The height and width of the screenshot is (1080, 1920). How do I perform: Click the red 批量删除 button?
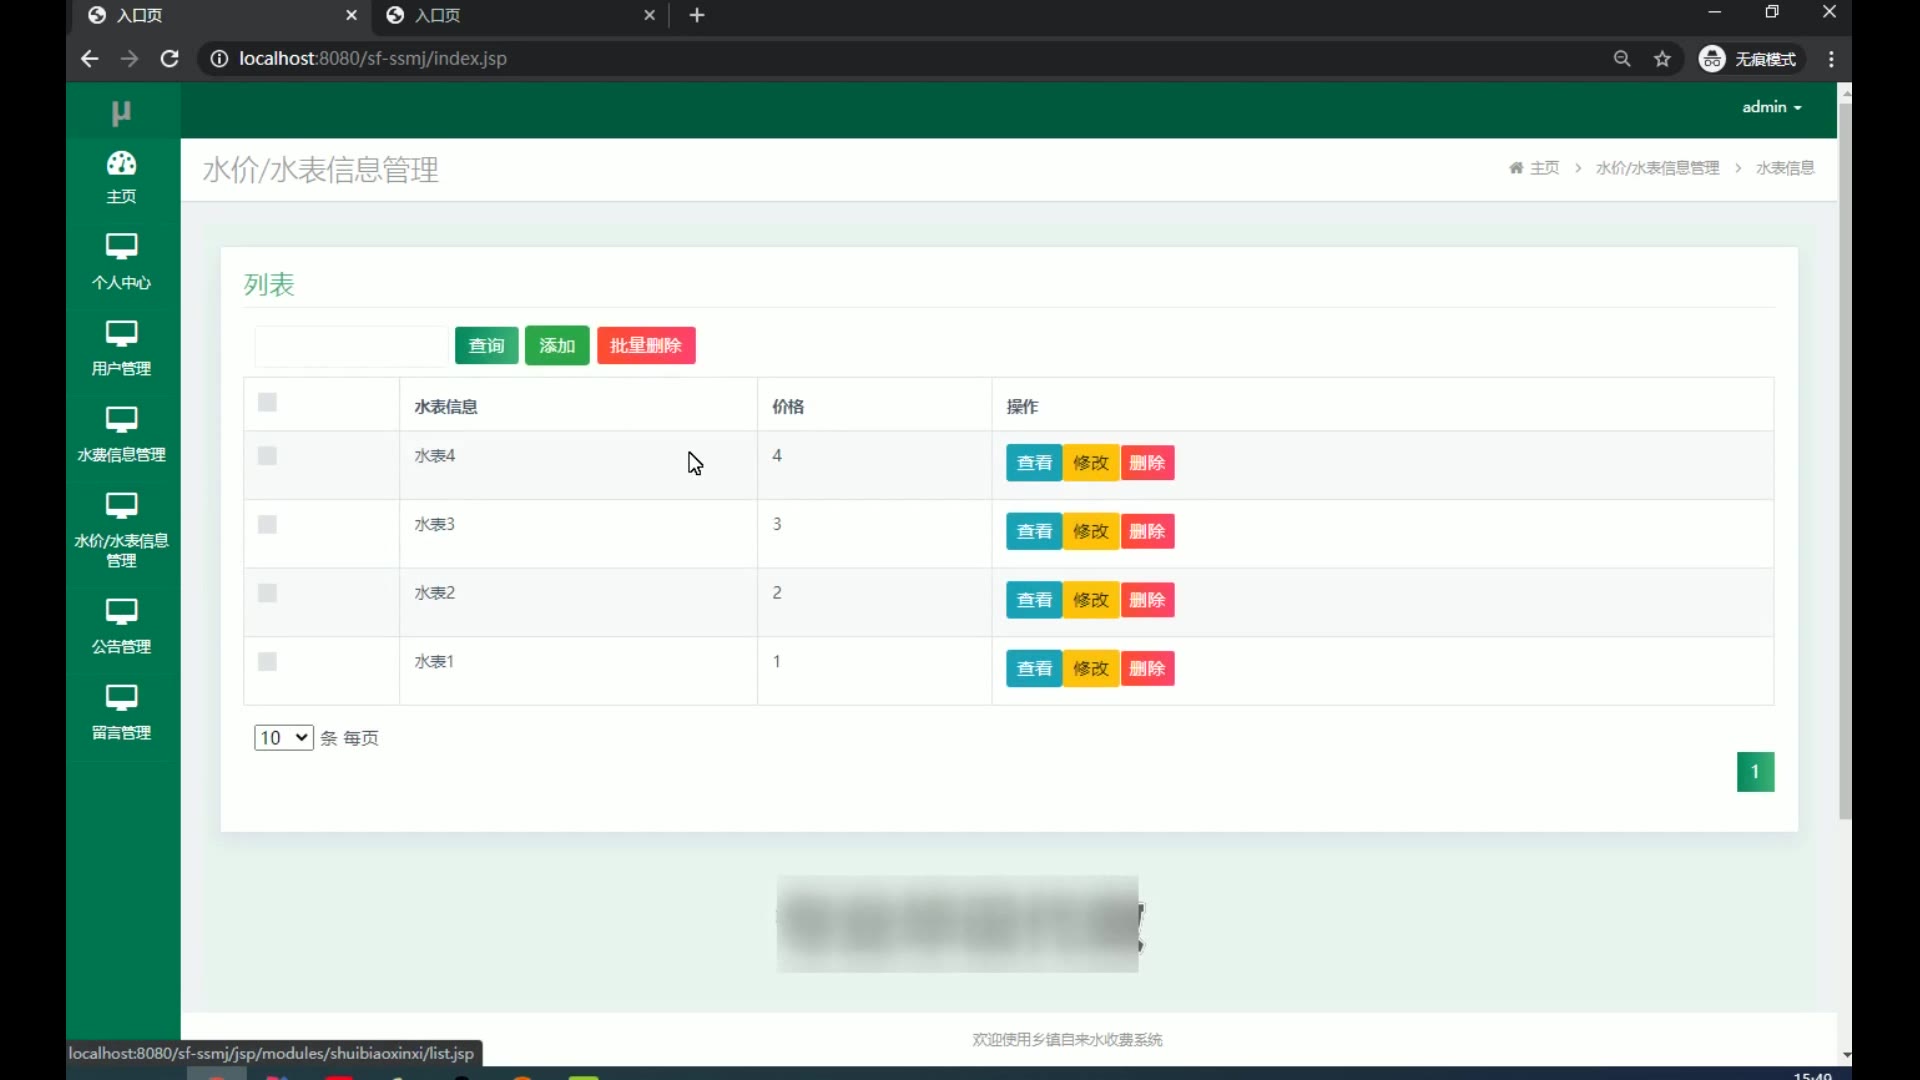646,346
